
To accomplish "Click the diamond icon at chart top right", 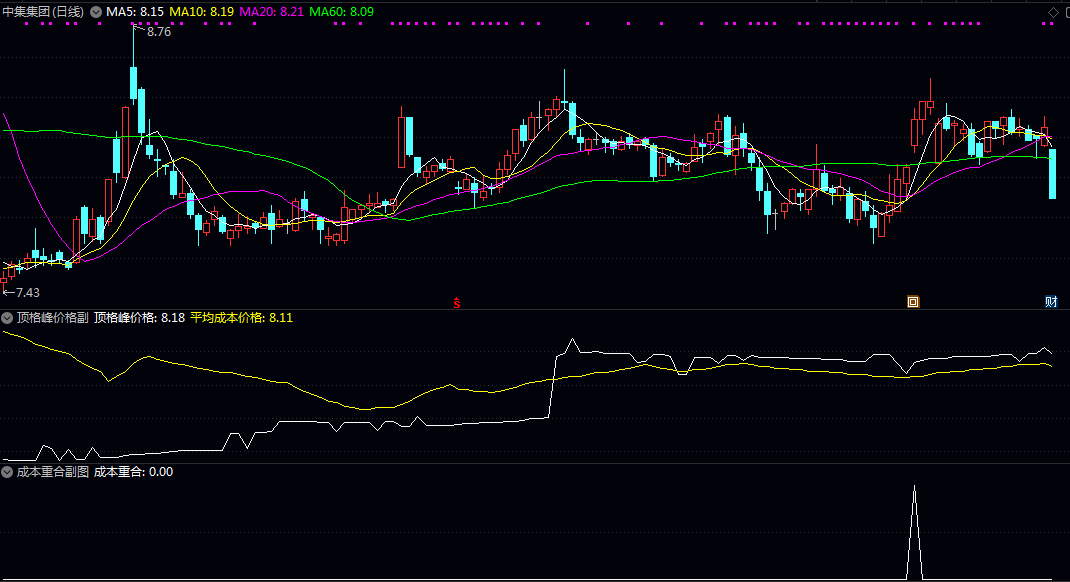I will [x=1052, y=12].
